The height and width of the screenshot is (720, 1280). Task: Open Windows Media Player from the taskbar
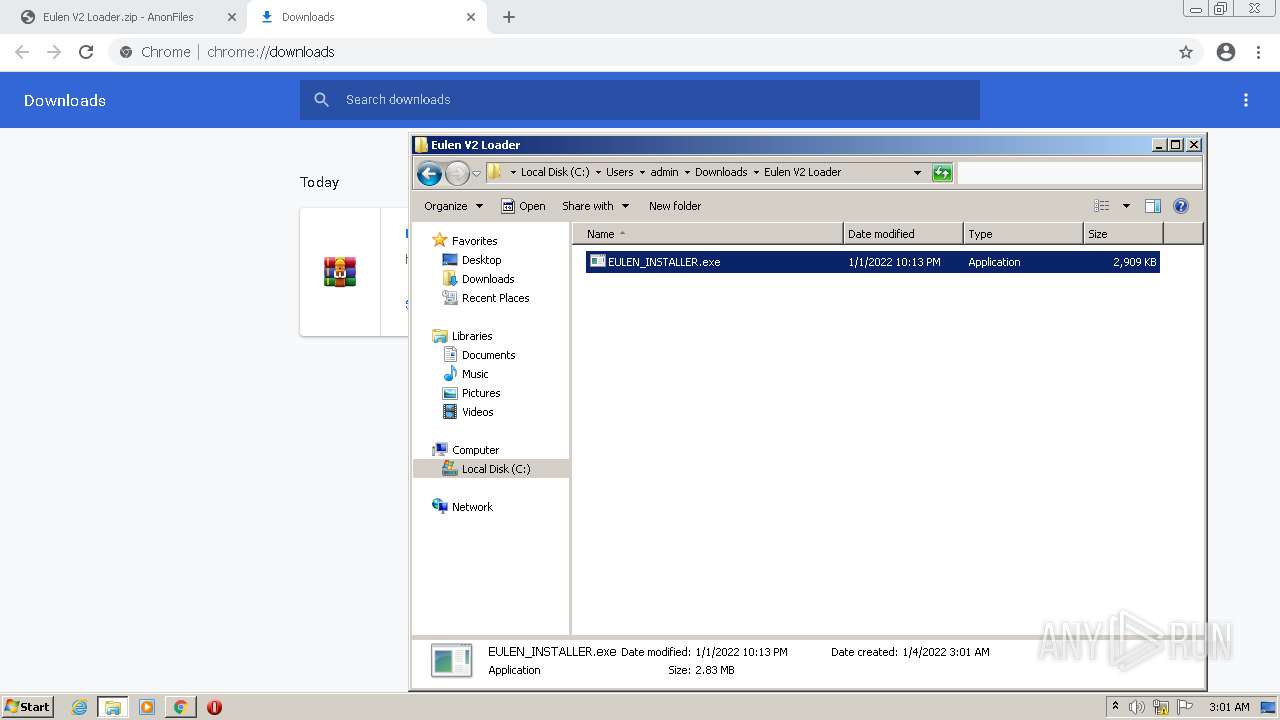[147, 707]
